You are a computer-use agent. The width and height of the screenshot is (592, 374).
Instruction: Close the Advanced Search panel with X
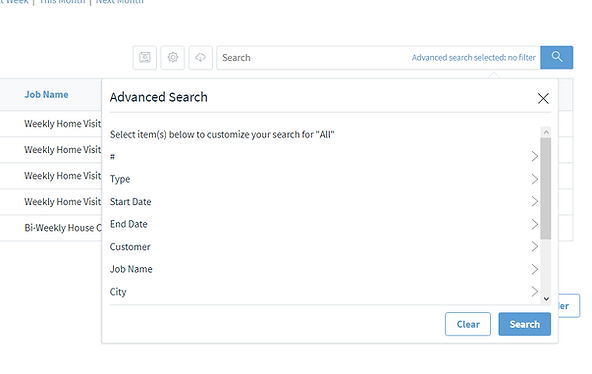click(x=543, y=99)
